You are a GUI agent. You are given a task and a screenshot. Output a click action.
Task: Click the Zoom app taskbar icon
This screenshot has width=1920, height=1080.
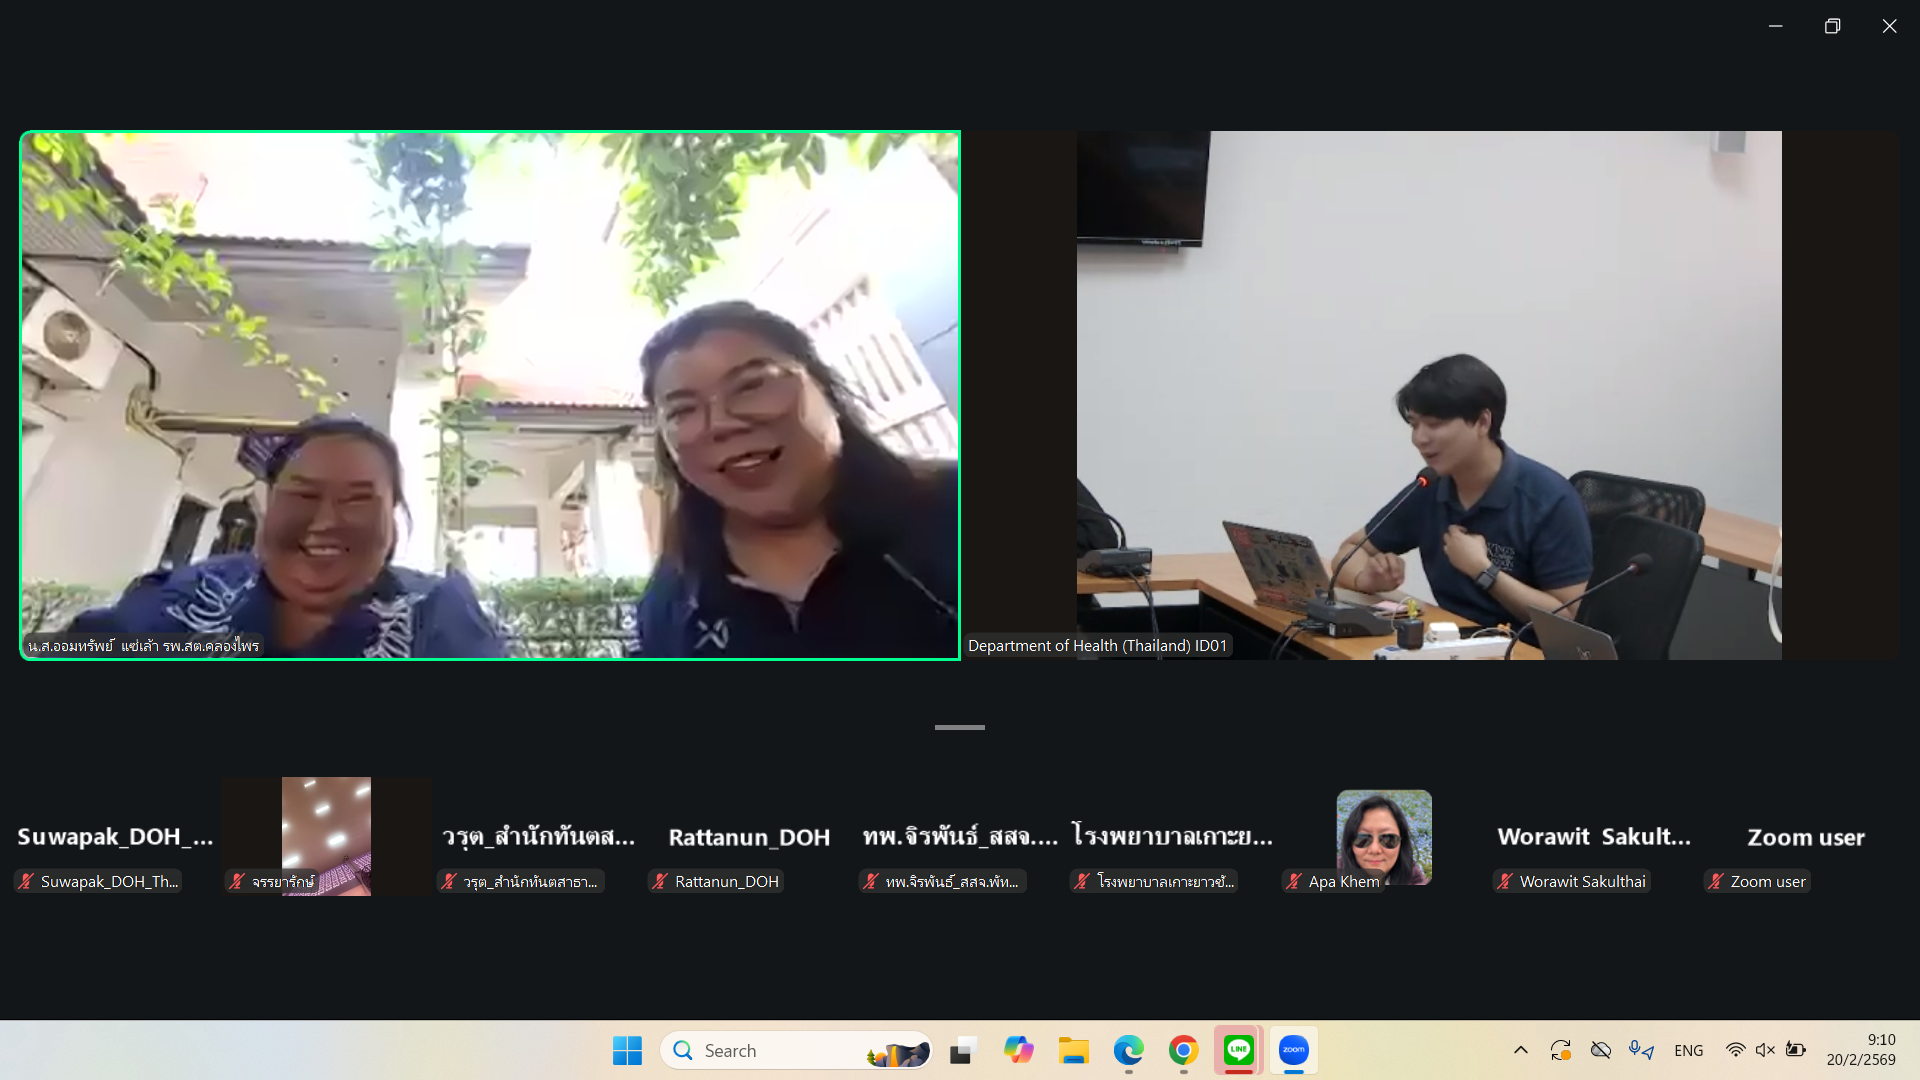coord(1293,1050)
